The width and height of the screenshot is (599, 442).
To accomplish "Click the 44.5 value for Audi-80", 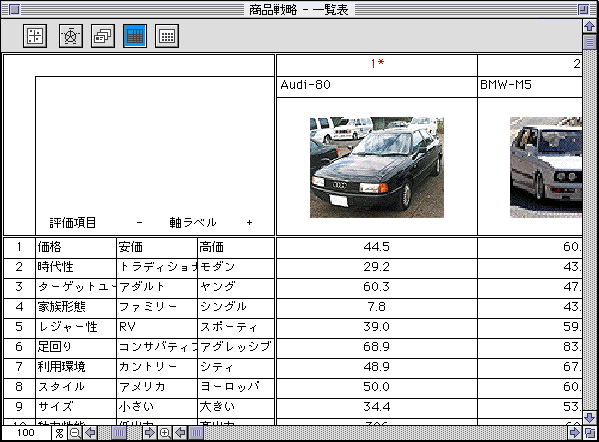I will 377,247.
